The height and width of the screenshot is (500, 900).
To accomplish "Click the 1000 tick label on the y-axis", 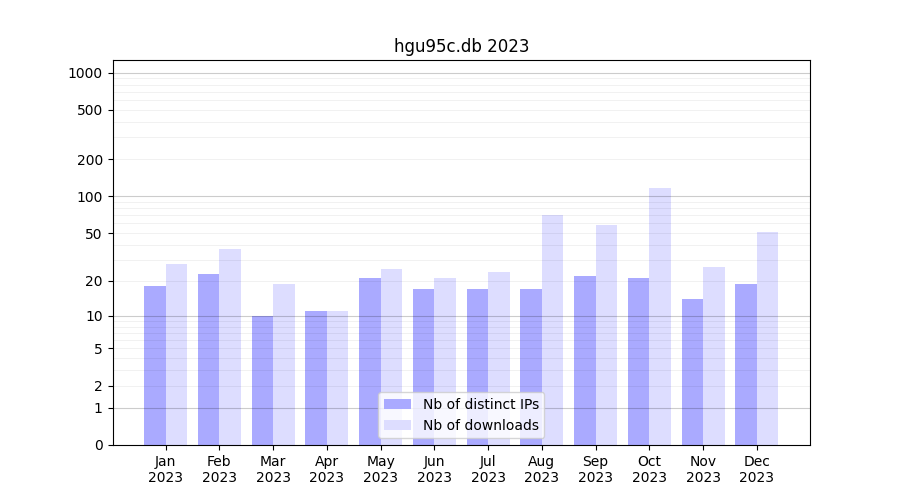I will pyautogui.click(x=85, y=73).
